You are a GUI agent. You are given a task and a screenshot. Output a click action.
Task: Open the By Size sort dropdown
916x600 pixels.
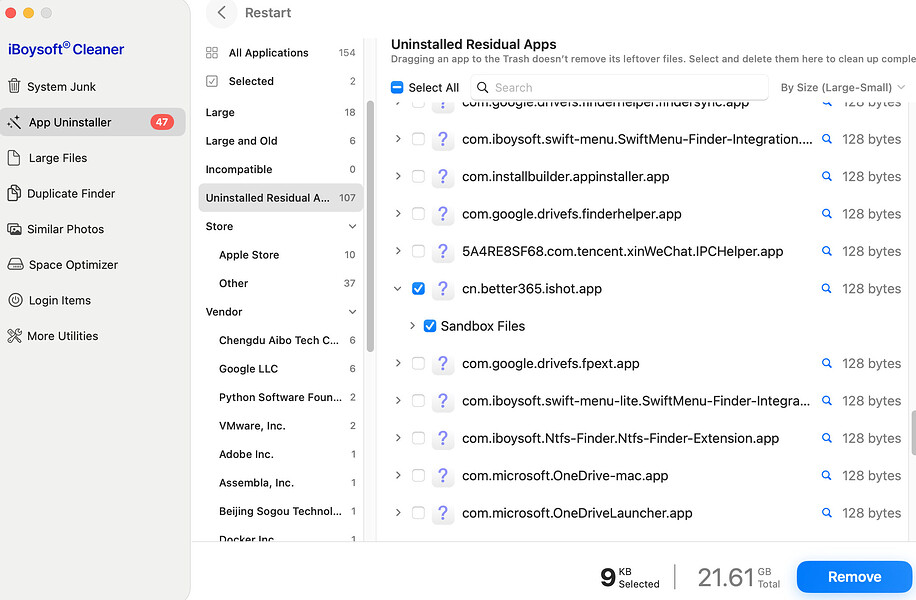tap(842, 88)
